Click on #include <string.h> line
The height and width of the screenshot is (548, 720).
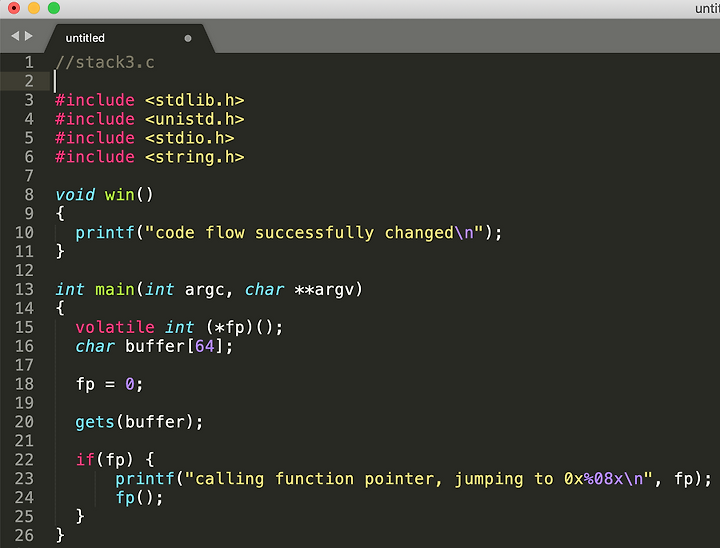(150, 157)
